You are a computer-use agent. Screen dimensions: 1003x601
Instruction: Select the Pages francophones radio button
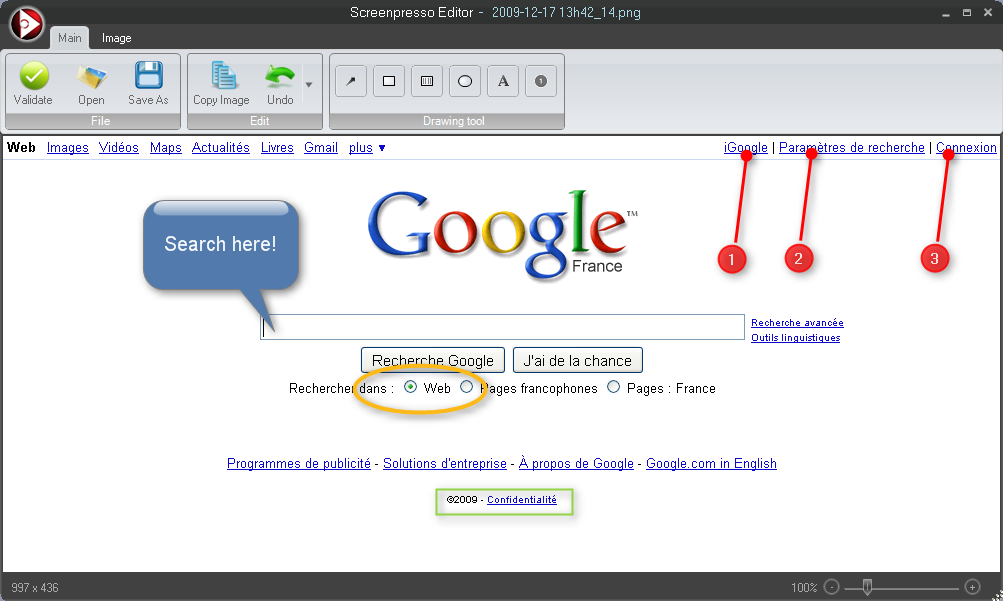coord(466,387)
